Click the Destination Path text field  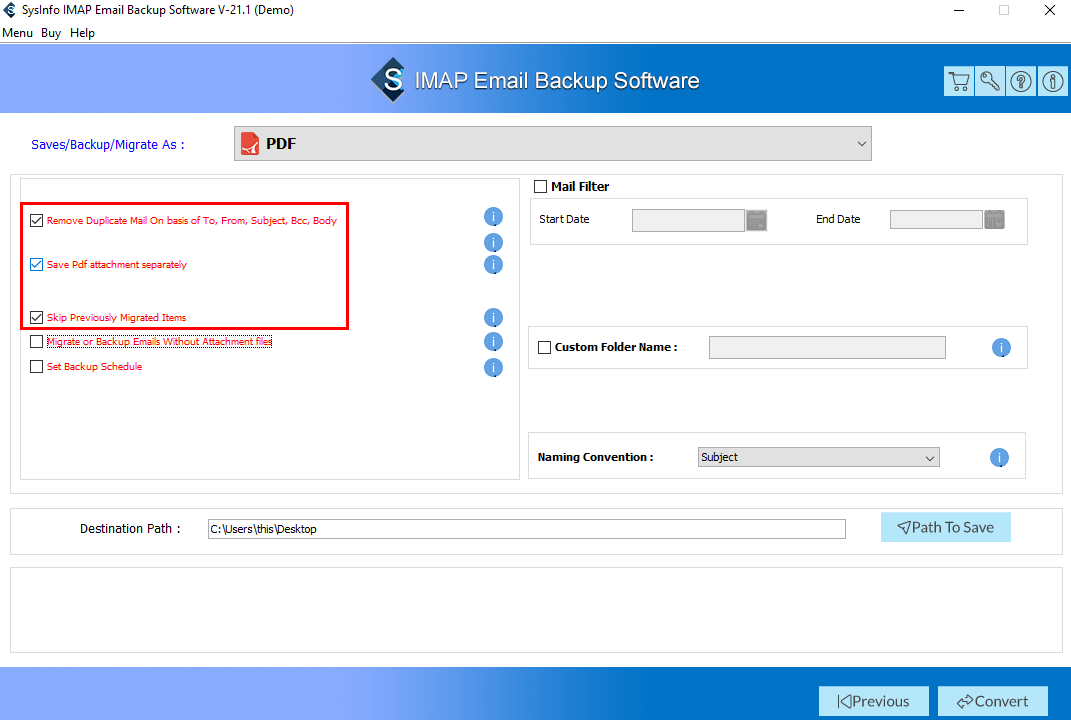point(527,529)
